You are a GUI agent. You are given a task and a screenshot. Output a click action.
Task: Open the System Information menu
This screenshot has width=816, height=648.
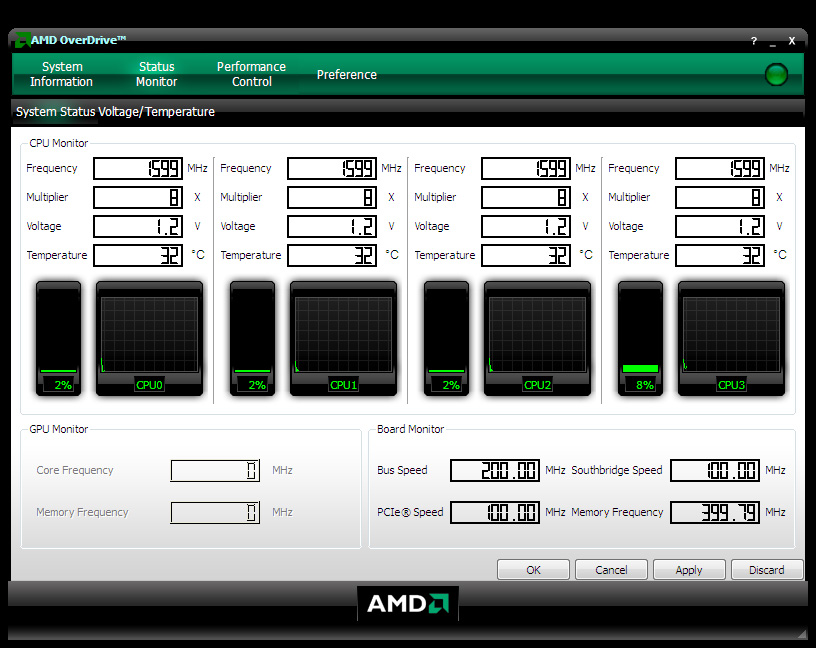coord(61,74)
